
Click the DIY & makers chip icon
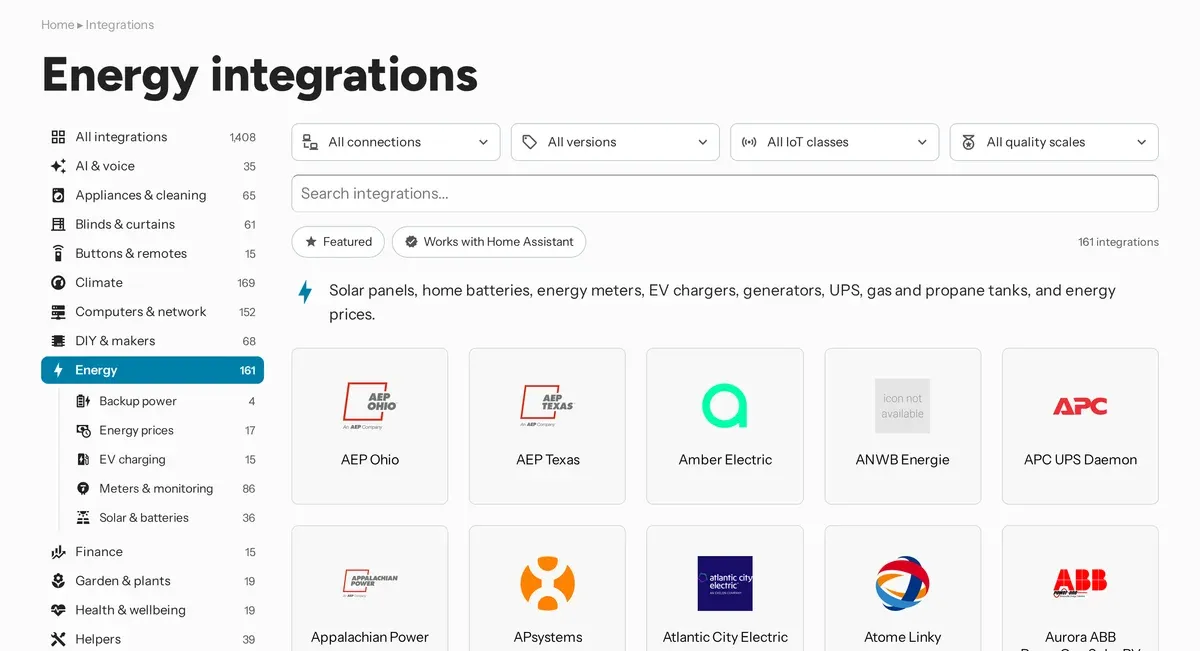pyautogui.click(x=58, y=341)
